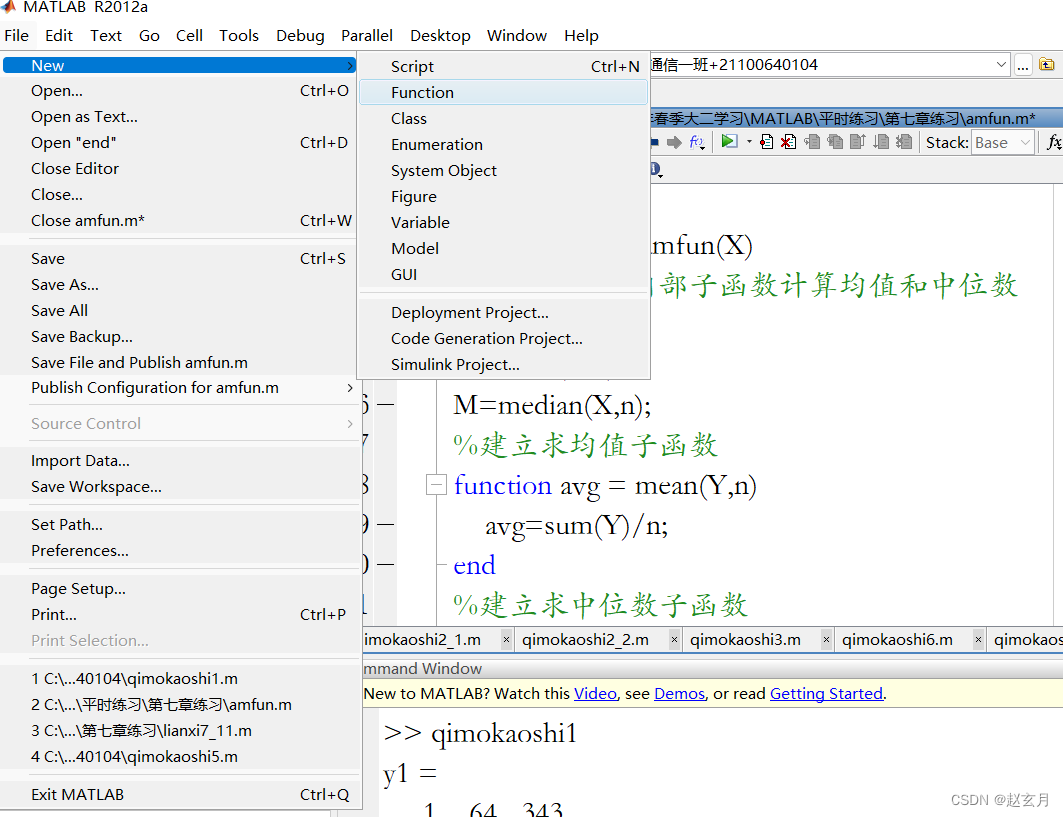Collapse the function avg code fold
The height and width of the screenshot is (817, 1063).
(435, 485)
